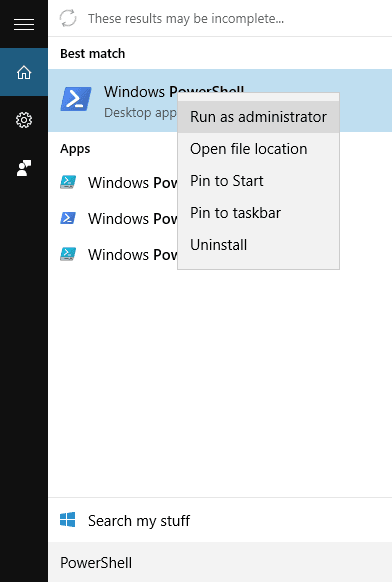Click the Windows logo next to Search my stuff

click(x=68, y=520)
